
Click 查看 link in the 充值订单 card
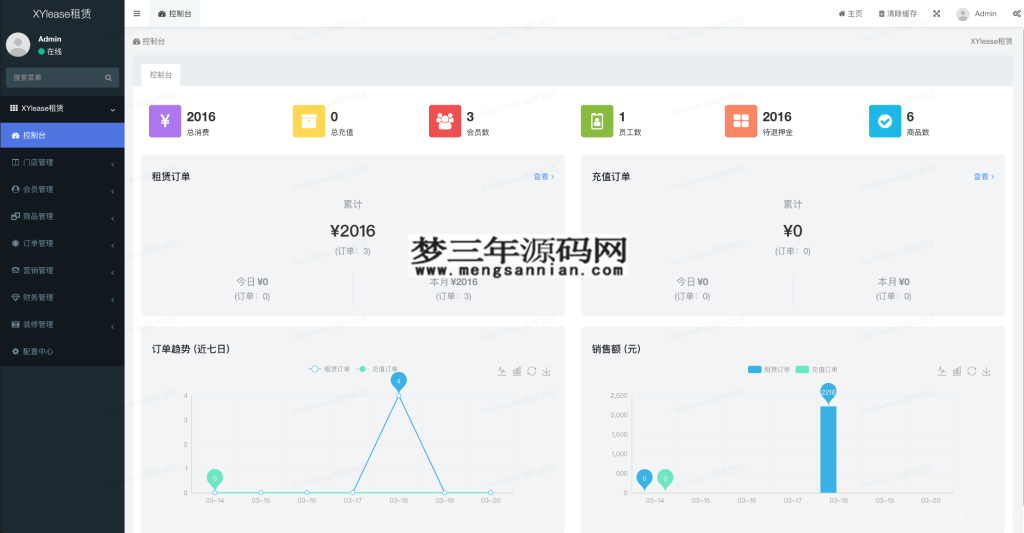tap(984, 177)
